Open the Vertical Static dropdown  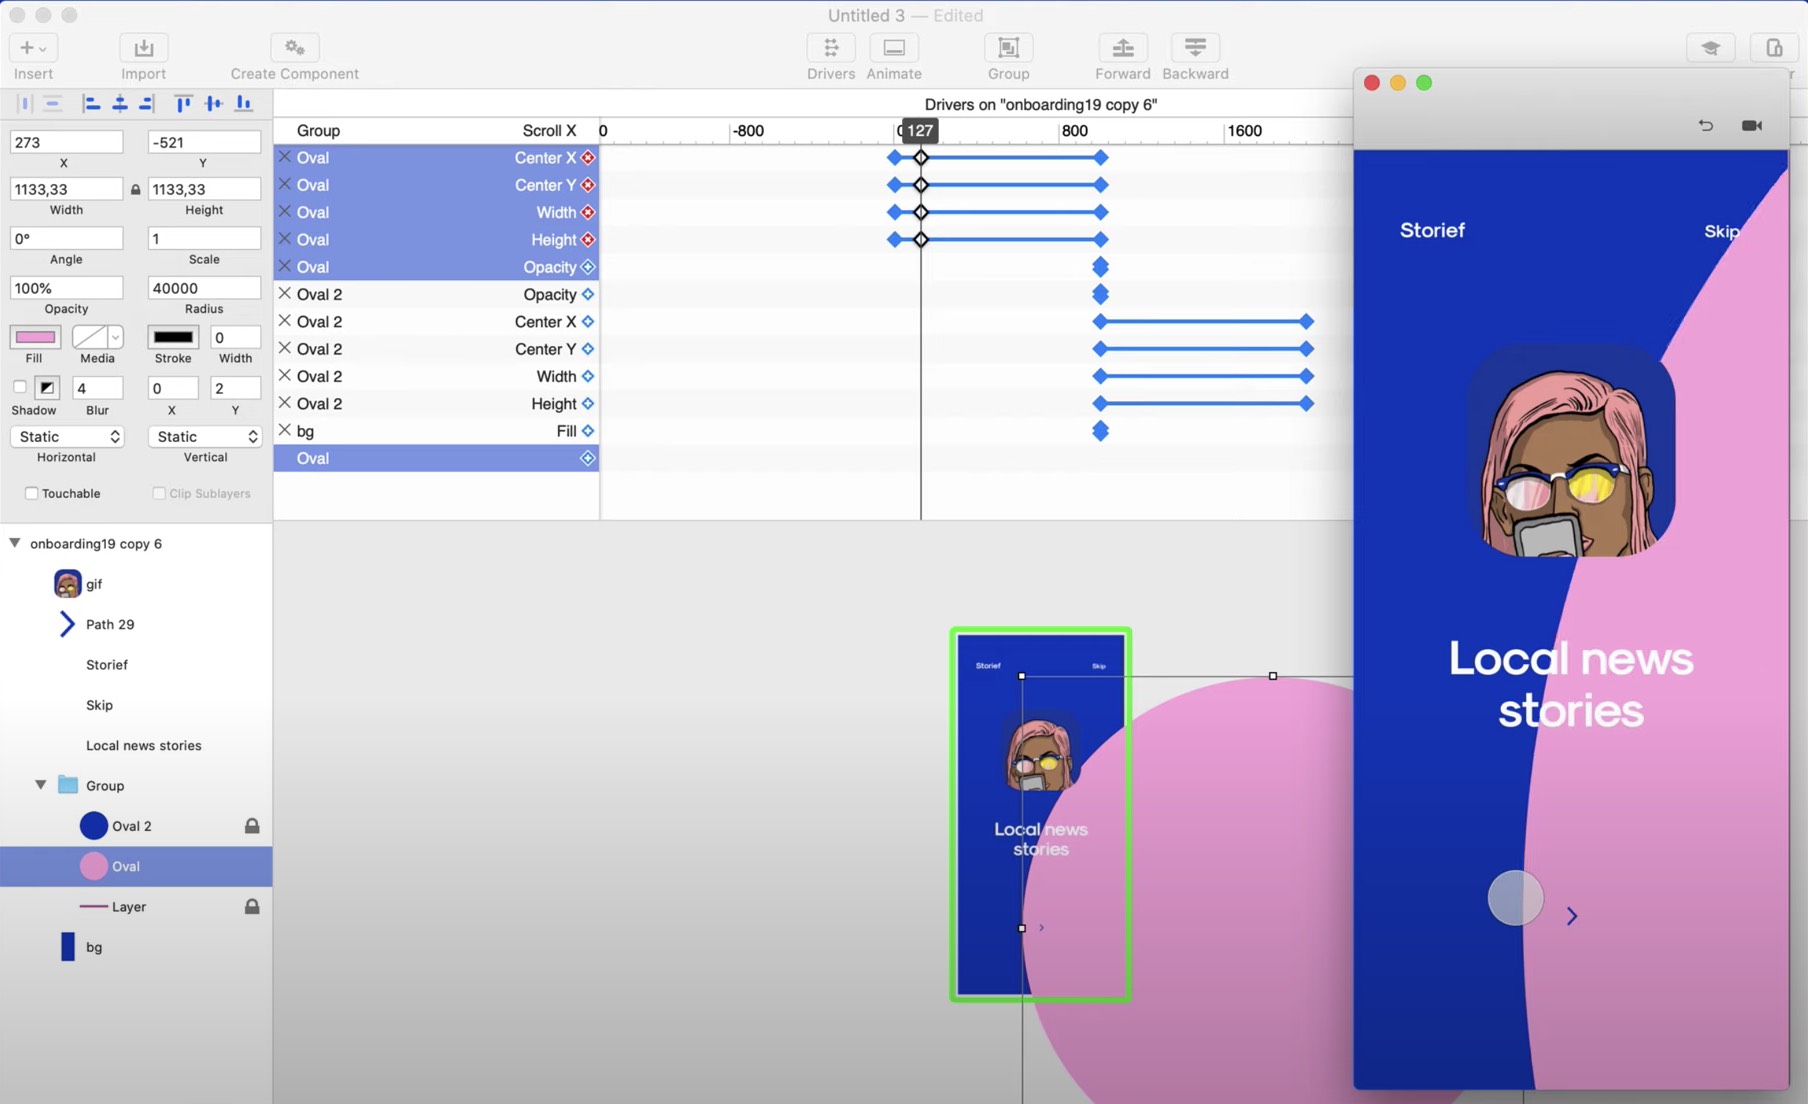pyautogui.click(x=205, y=436)
